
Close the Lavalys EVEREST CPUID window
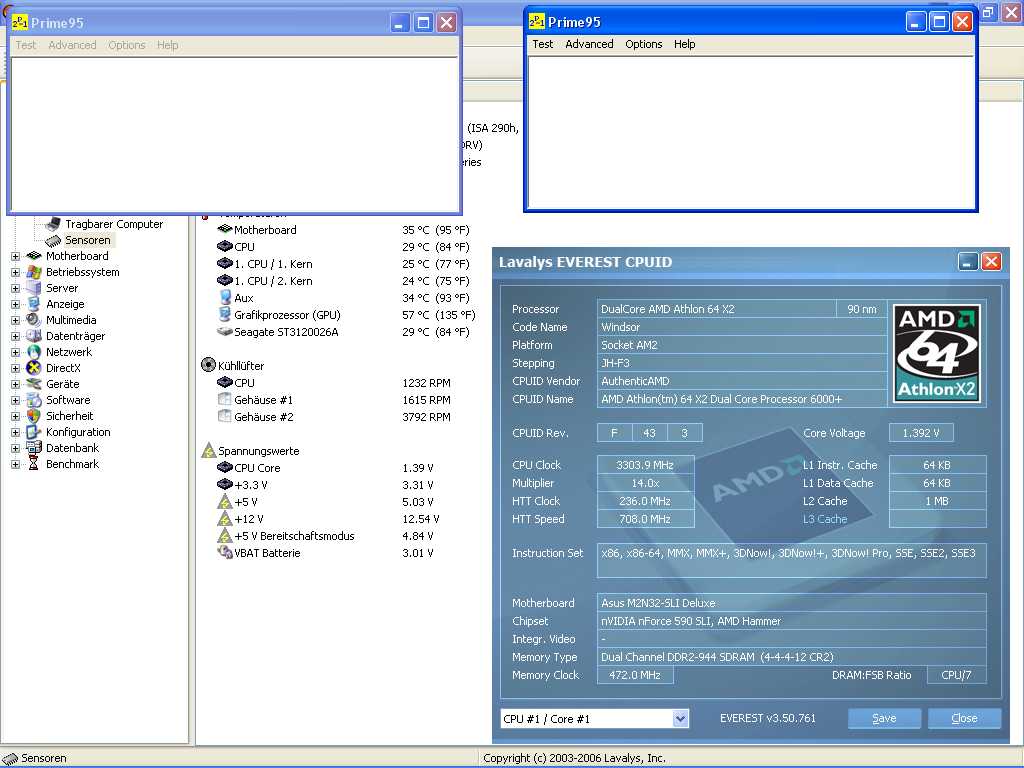click(991, 262)
